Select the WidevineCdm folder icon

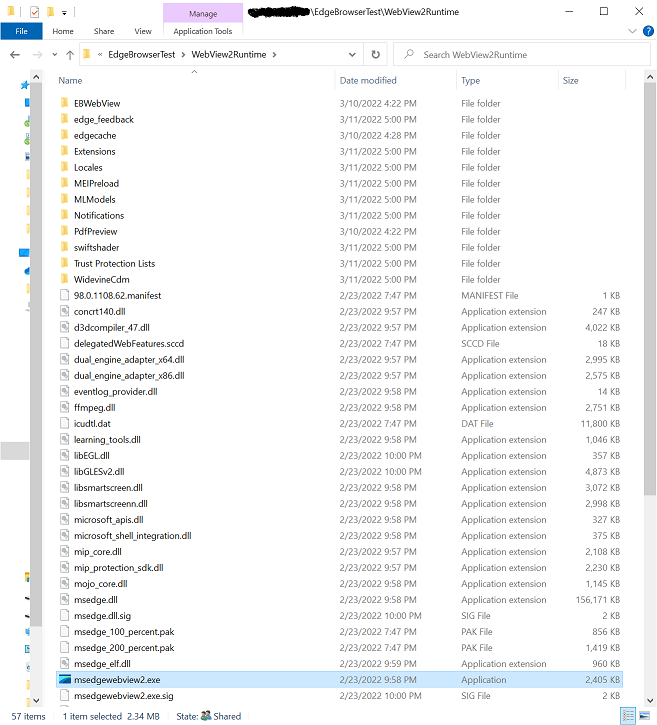pyautogui.click(x=65, y=279)
